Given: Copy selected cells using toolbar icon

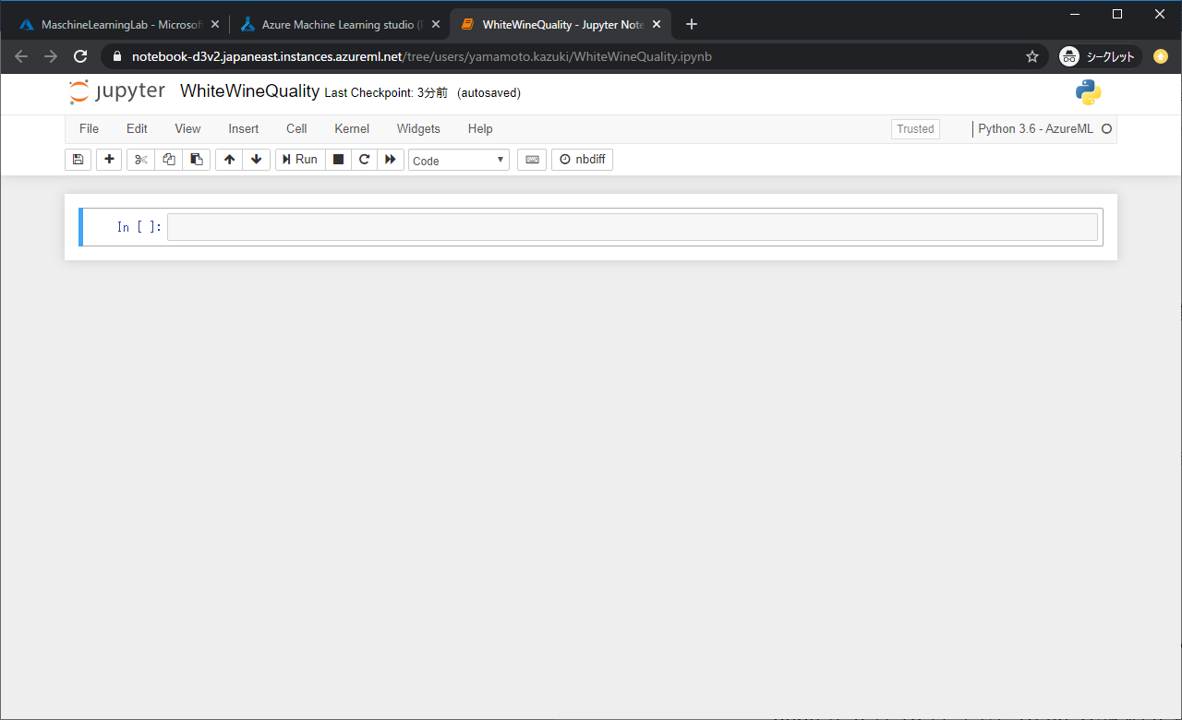Looking at the screenshot, I should 169,160.
